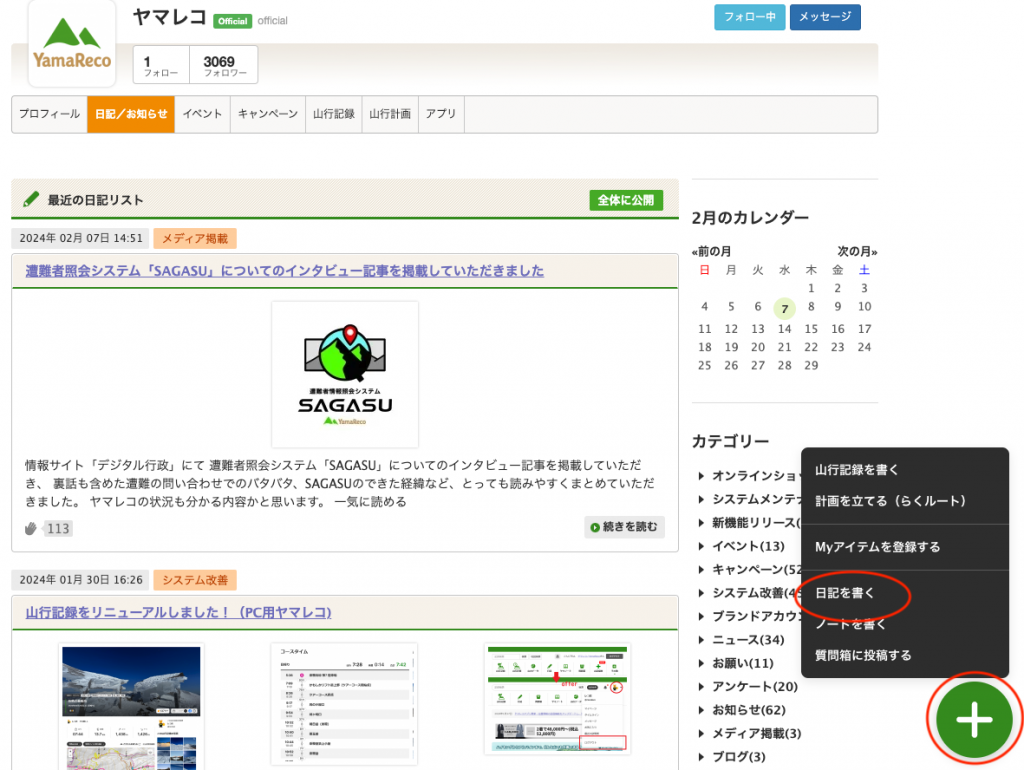Click the システム改善 category tag
Viewport: 1024px width, 770px height.
point(195,580)
